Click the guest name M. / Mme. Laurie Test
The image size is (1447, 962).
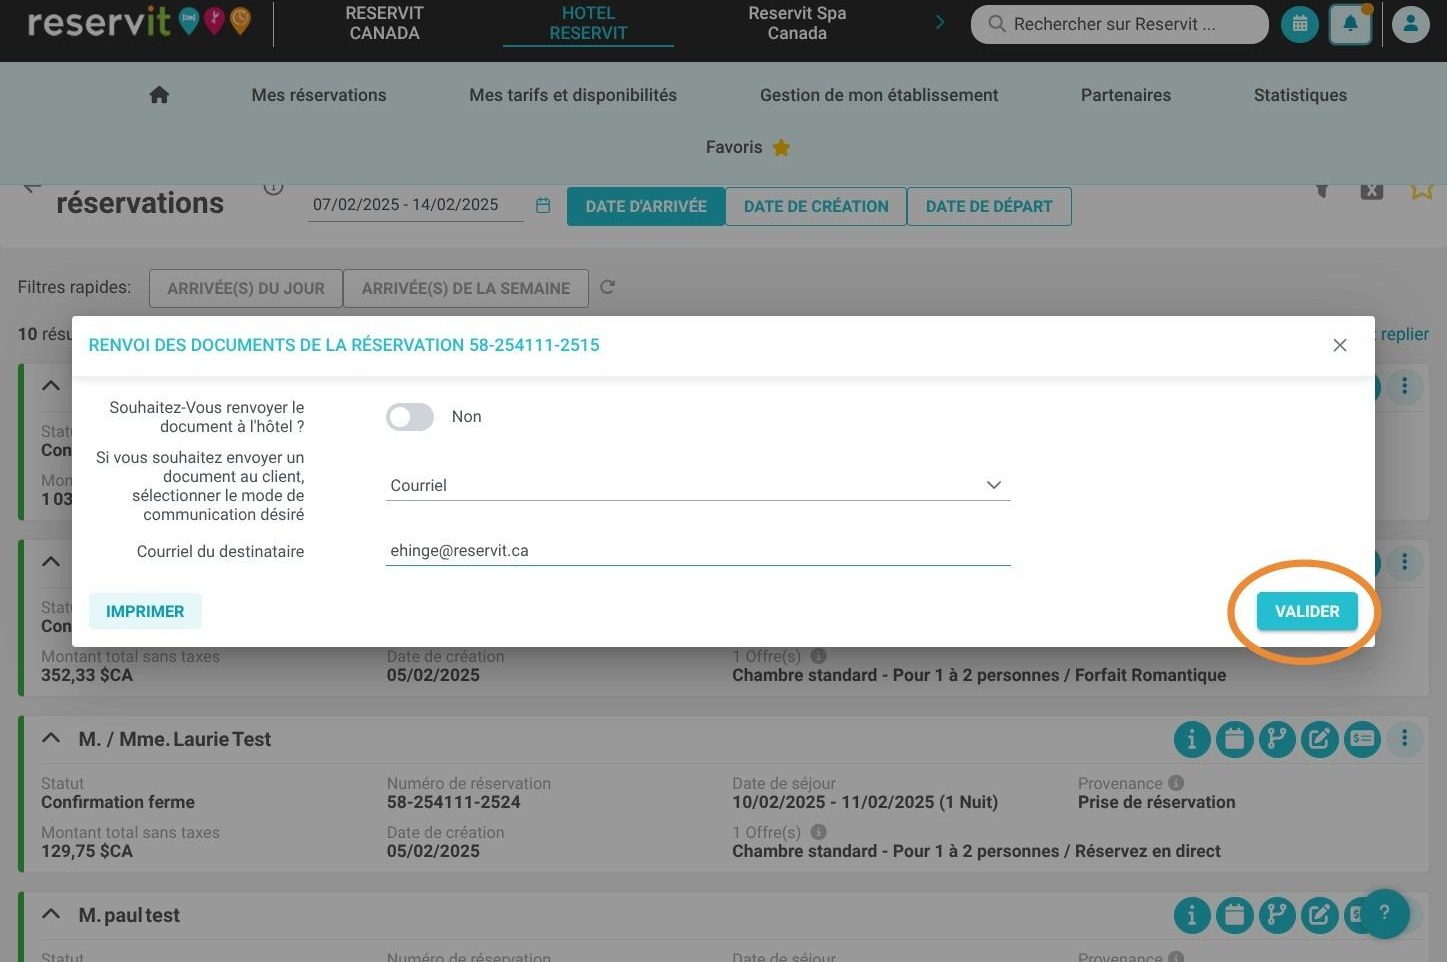click(x=175, y=739)
